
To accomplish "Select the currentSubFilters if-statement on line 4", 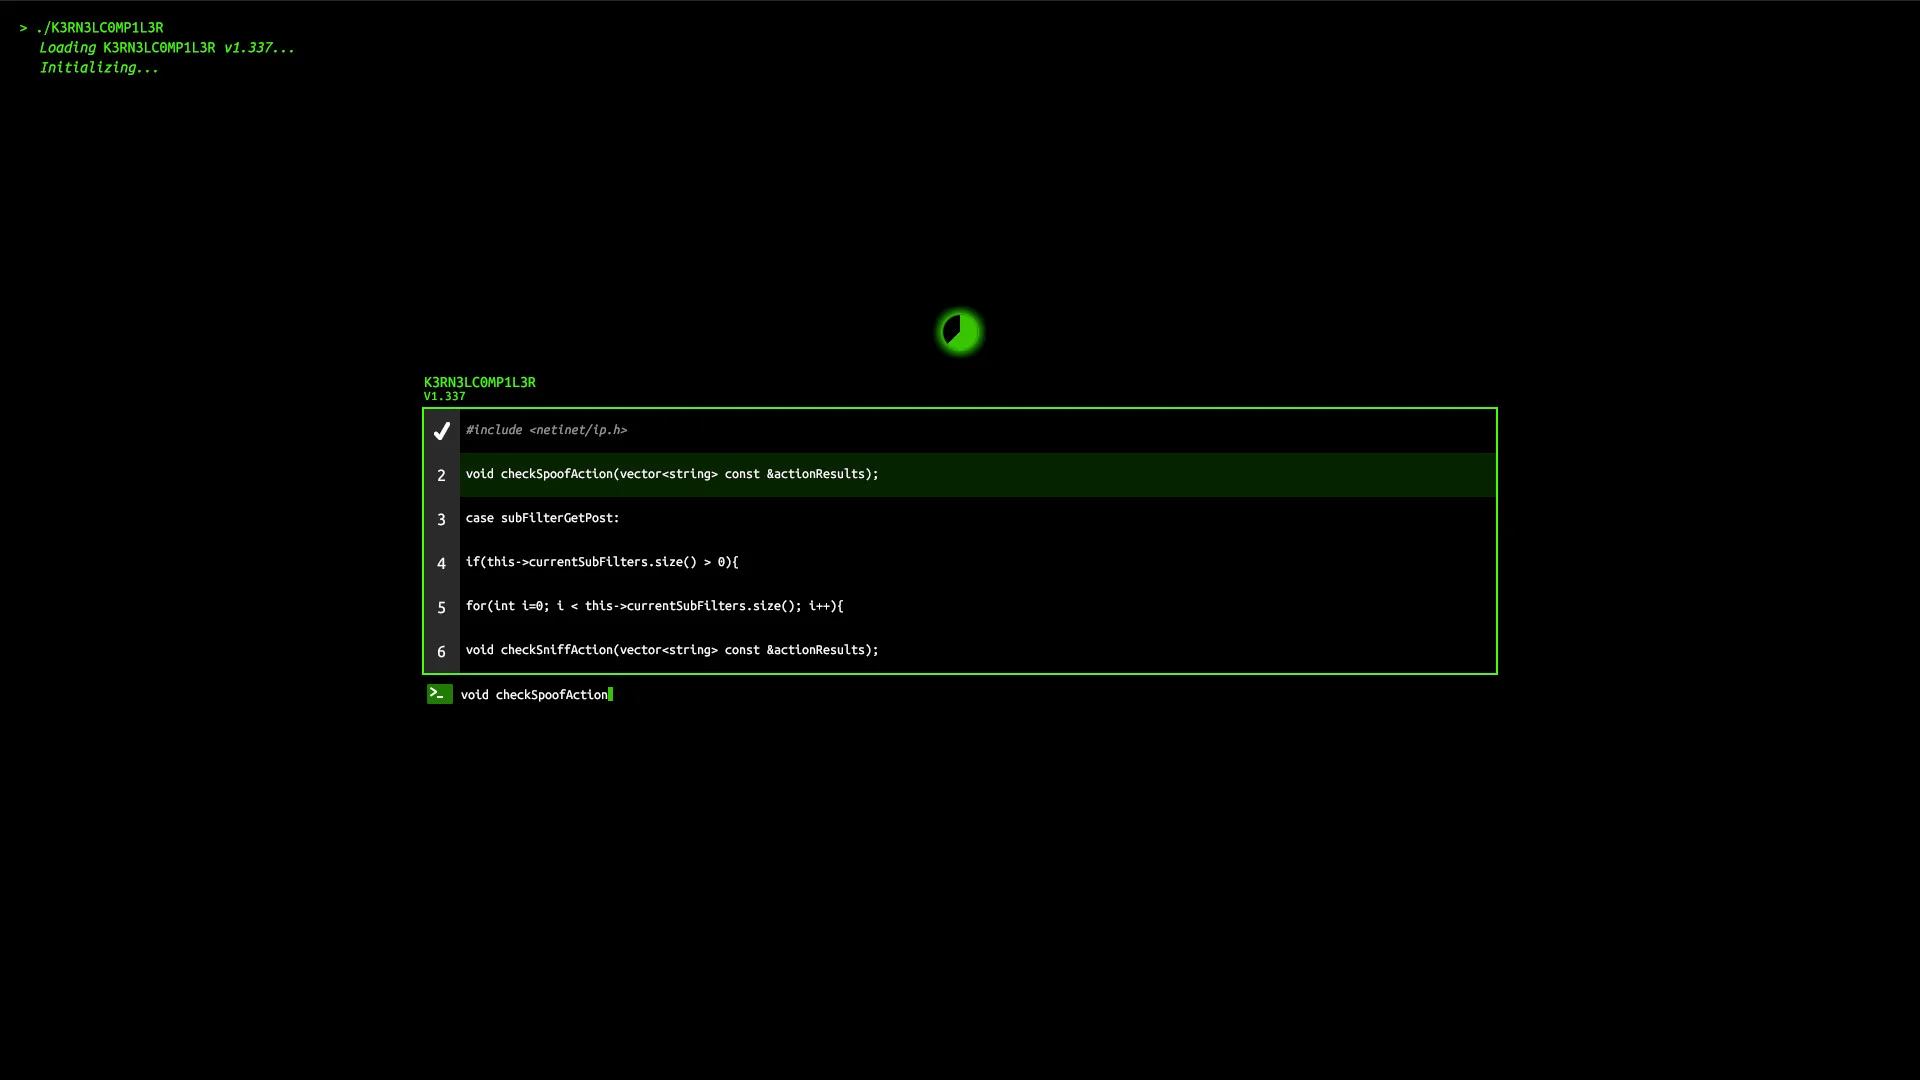I will tap(601, 561).
